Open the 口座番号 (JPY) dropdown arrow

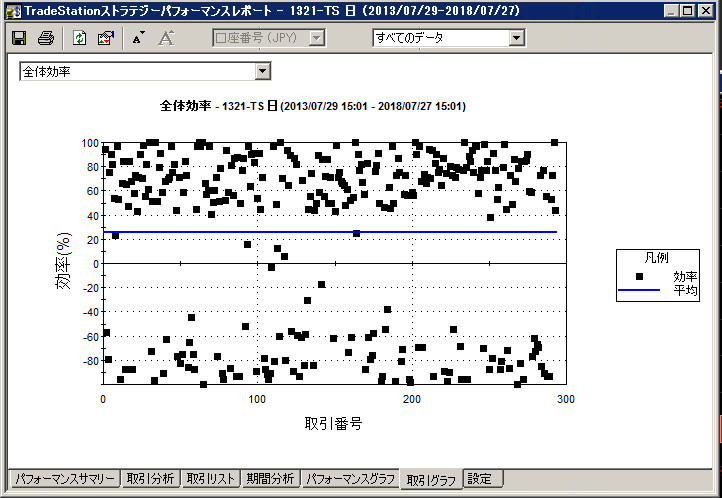[316, 38]
